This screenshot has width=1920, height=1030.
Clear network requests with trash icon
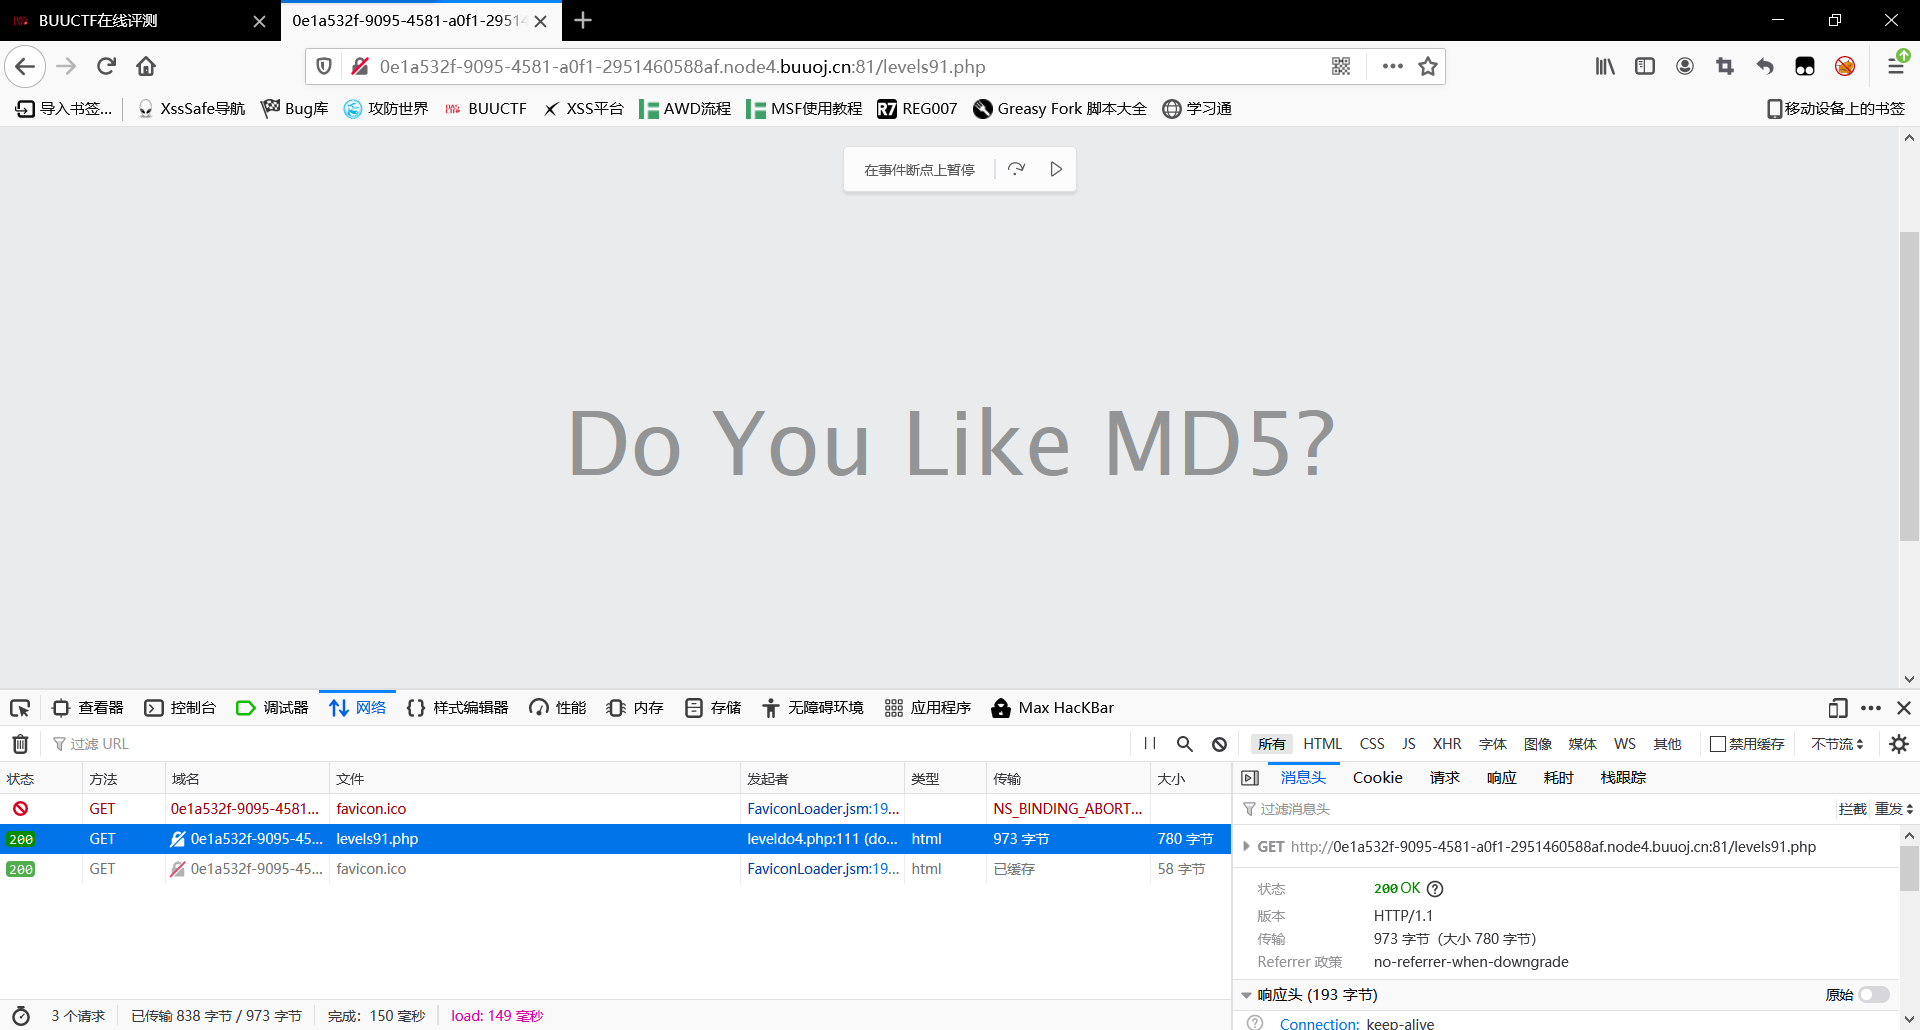19,744
